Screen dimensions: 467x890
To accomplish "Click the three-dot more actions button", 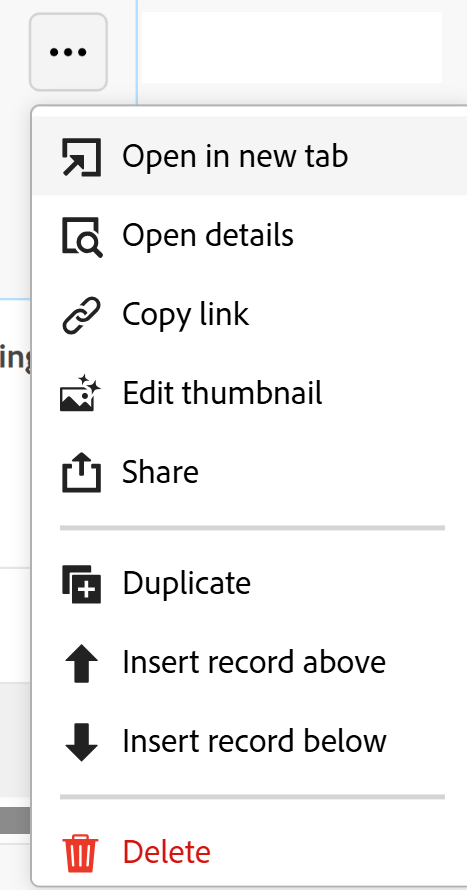I will 68,52.
